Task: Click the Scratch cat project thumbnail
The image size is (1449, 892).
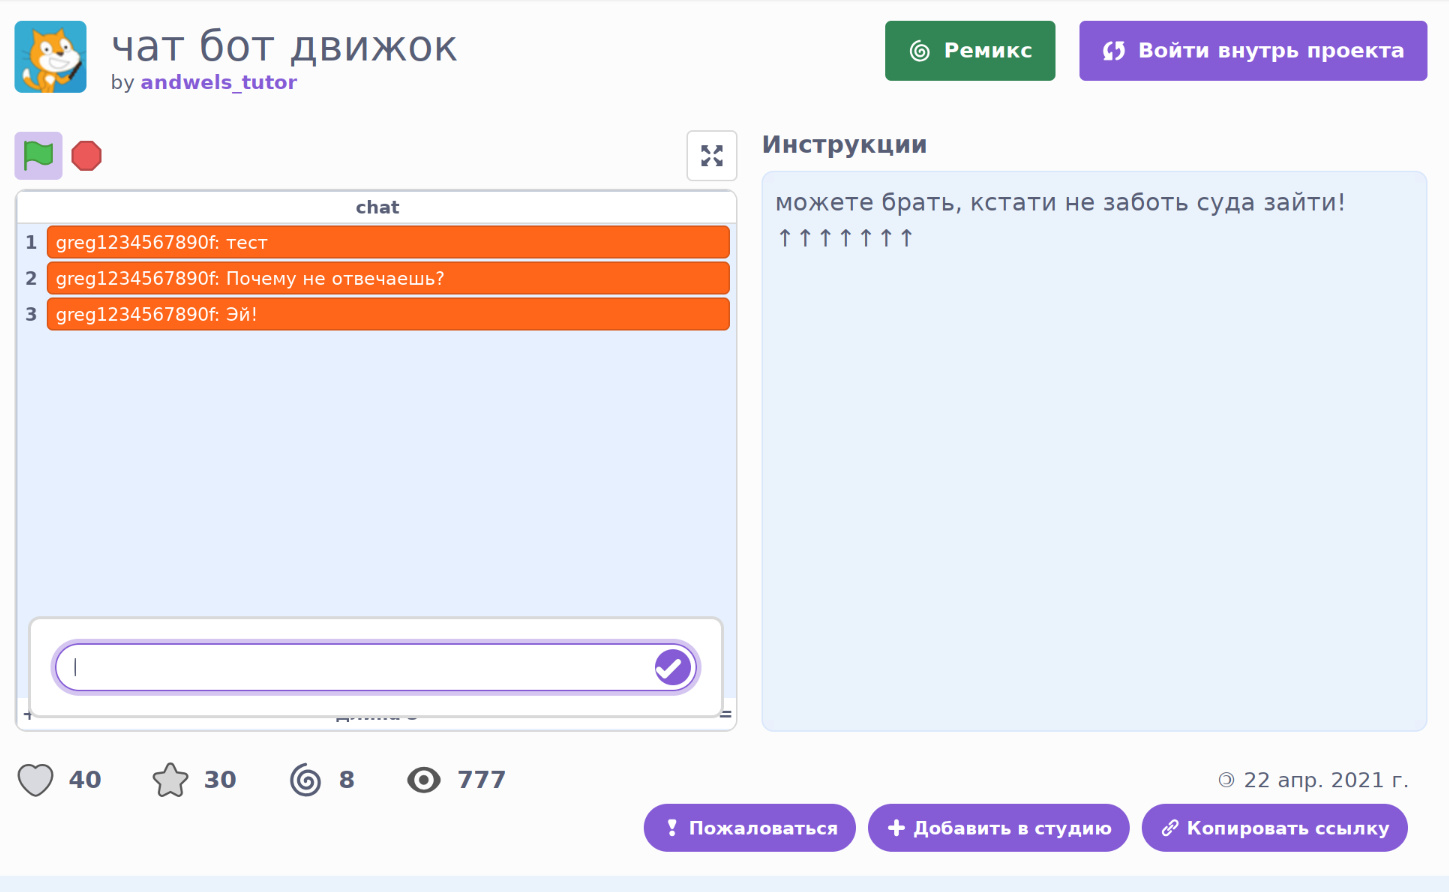Action: 51,57
